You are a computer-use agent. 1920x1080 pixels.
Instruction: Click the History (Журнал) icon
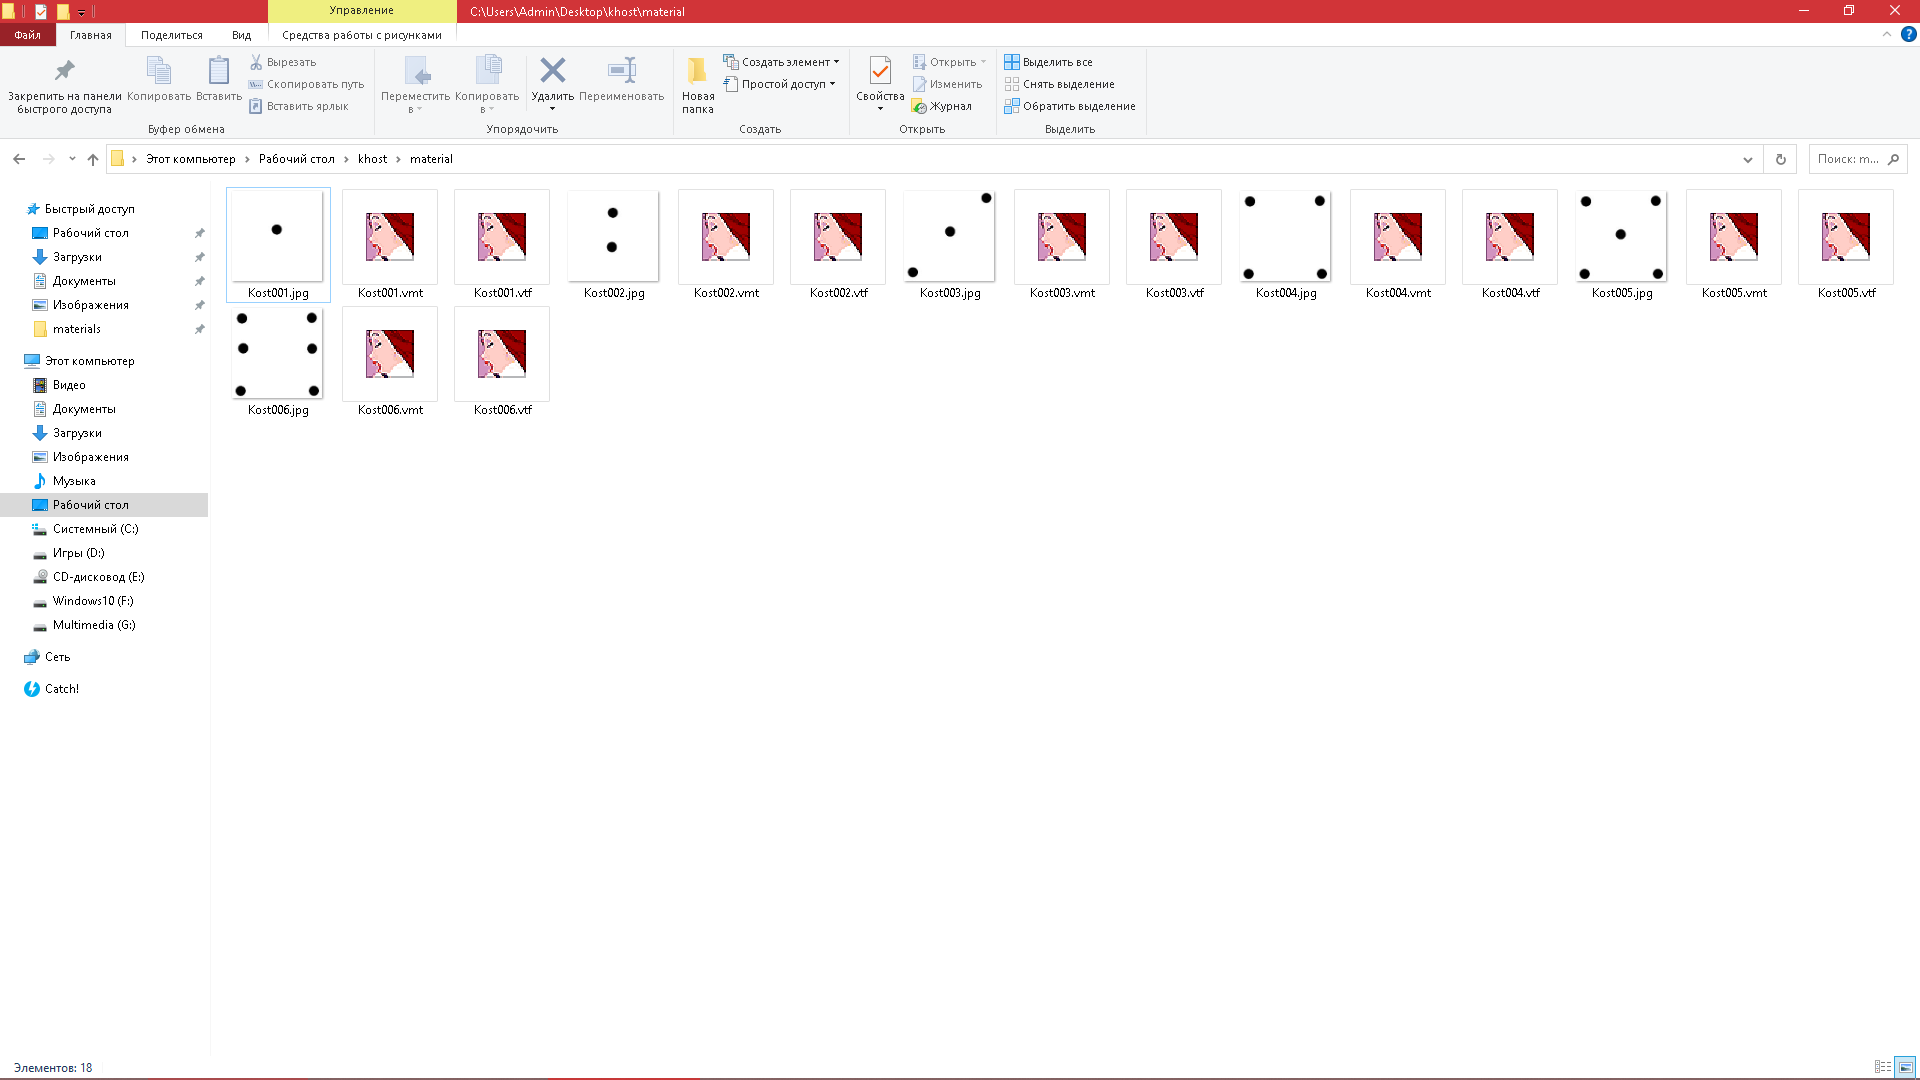(x=919, y=106)
